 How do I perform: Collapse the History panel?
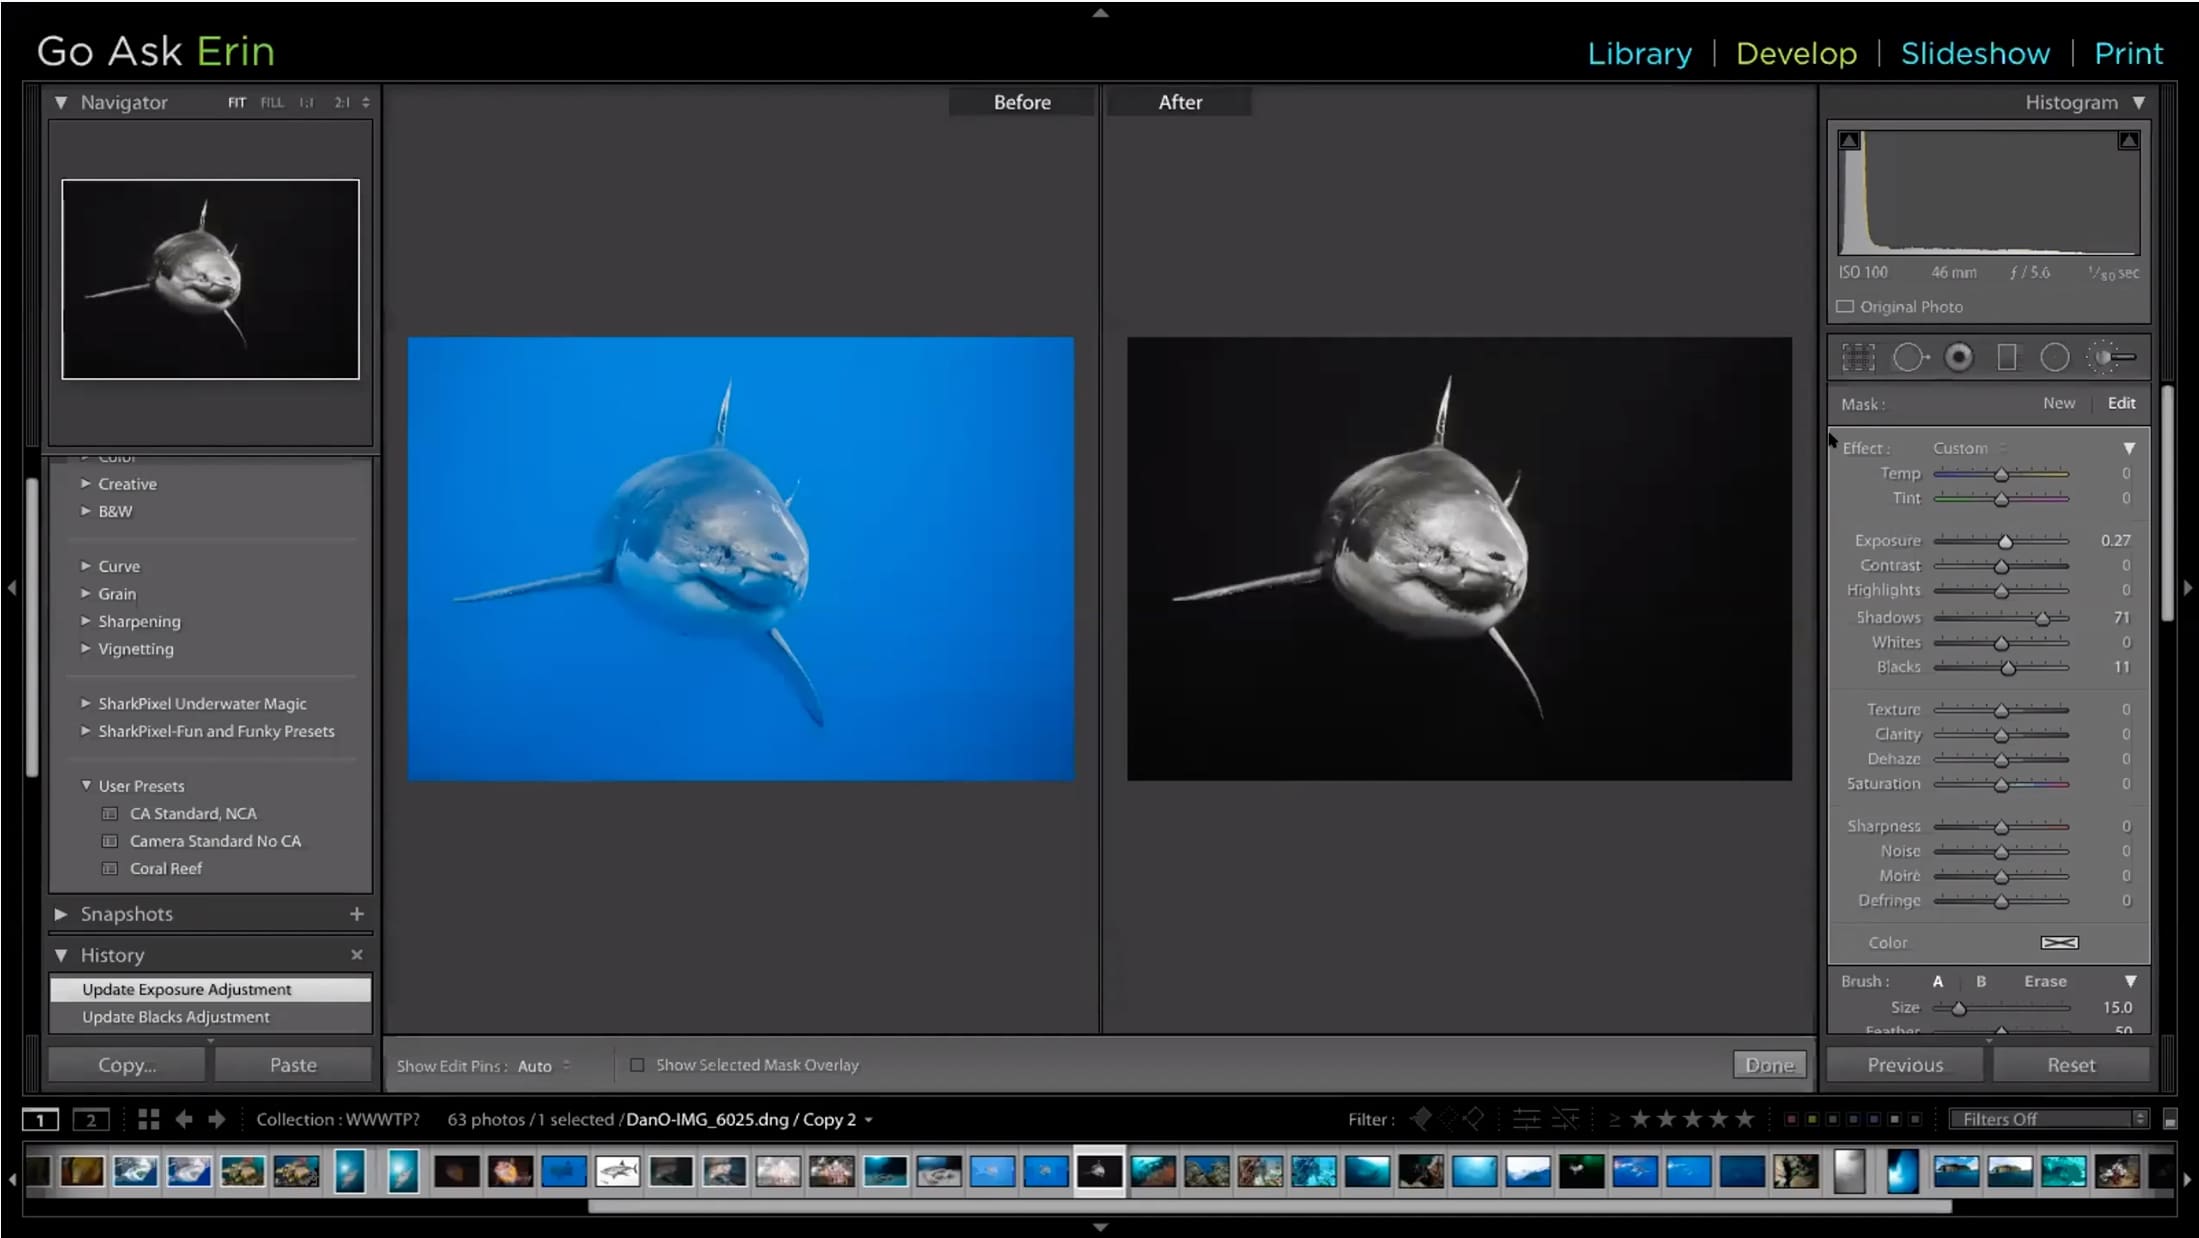61,955
